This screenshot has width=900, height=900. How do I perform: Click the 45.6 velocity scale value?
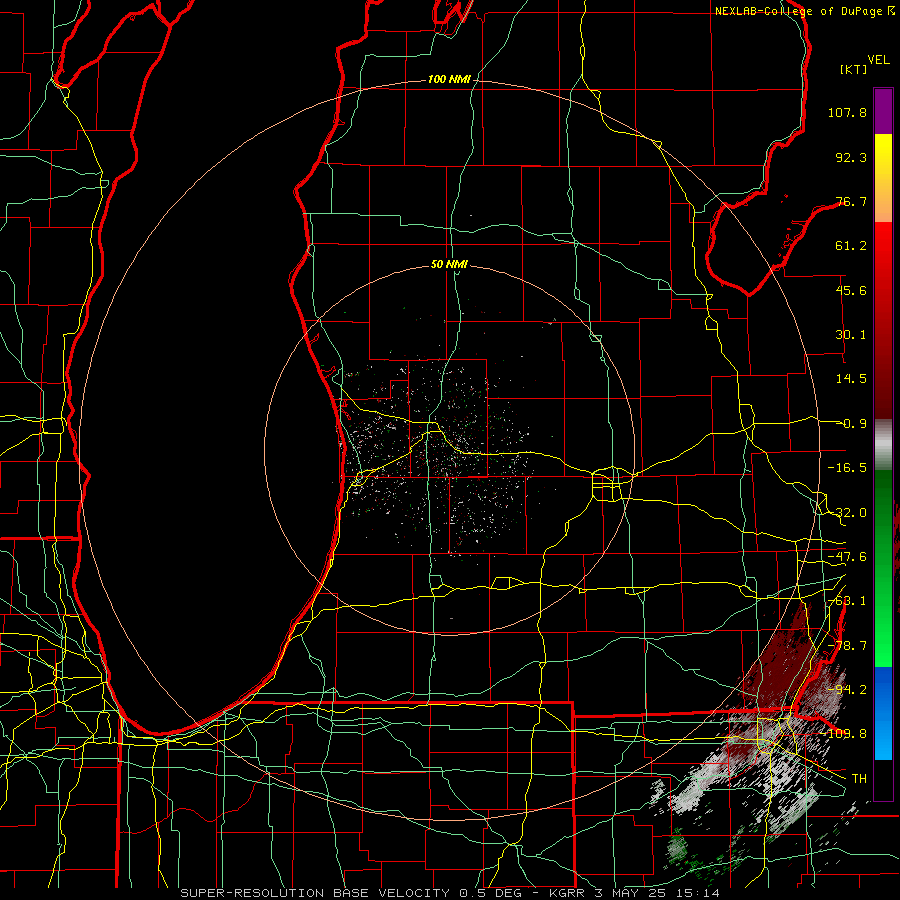(x=851, y=290)
